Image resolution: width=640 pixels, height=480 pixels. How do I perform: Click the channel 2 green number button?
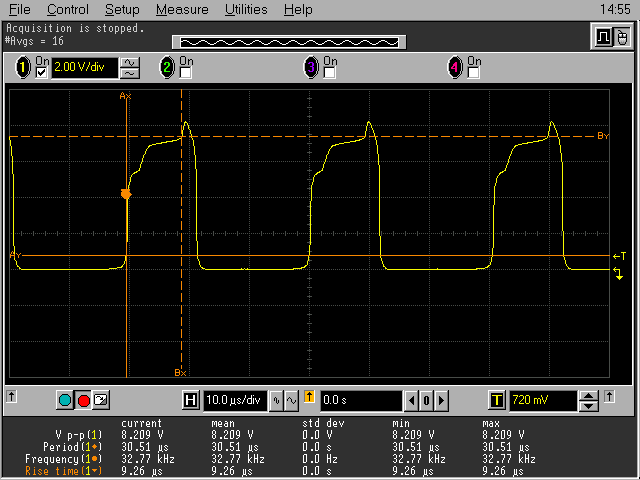click(x=167, y=67)
